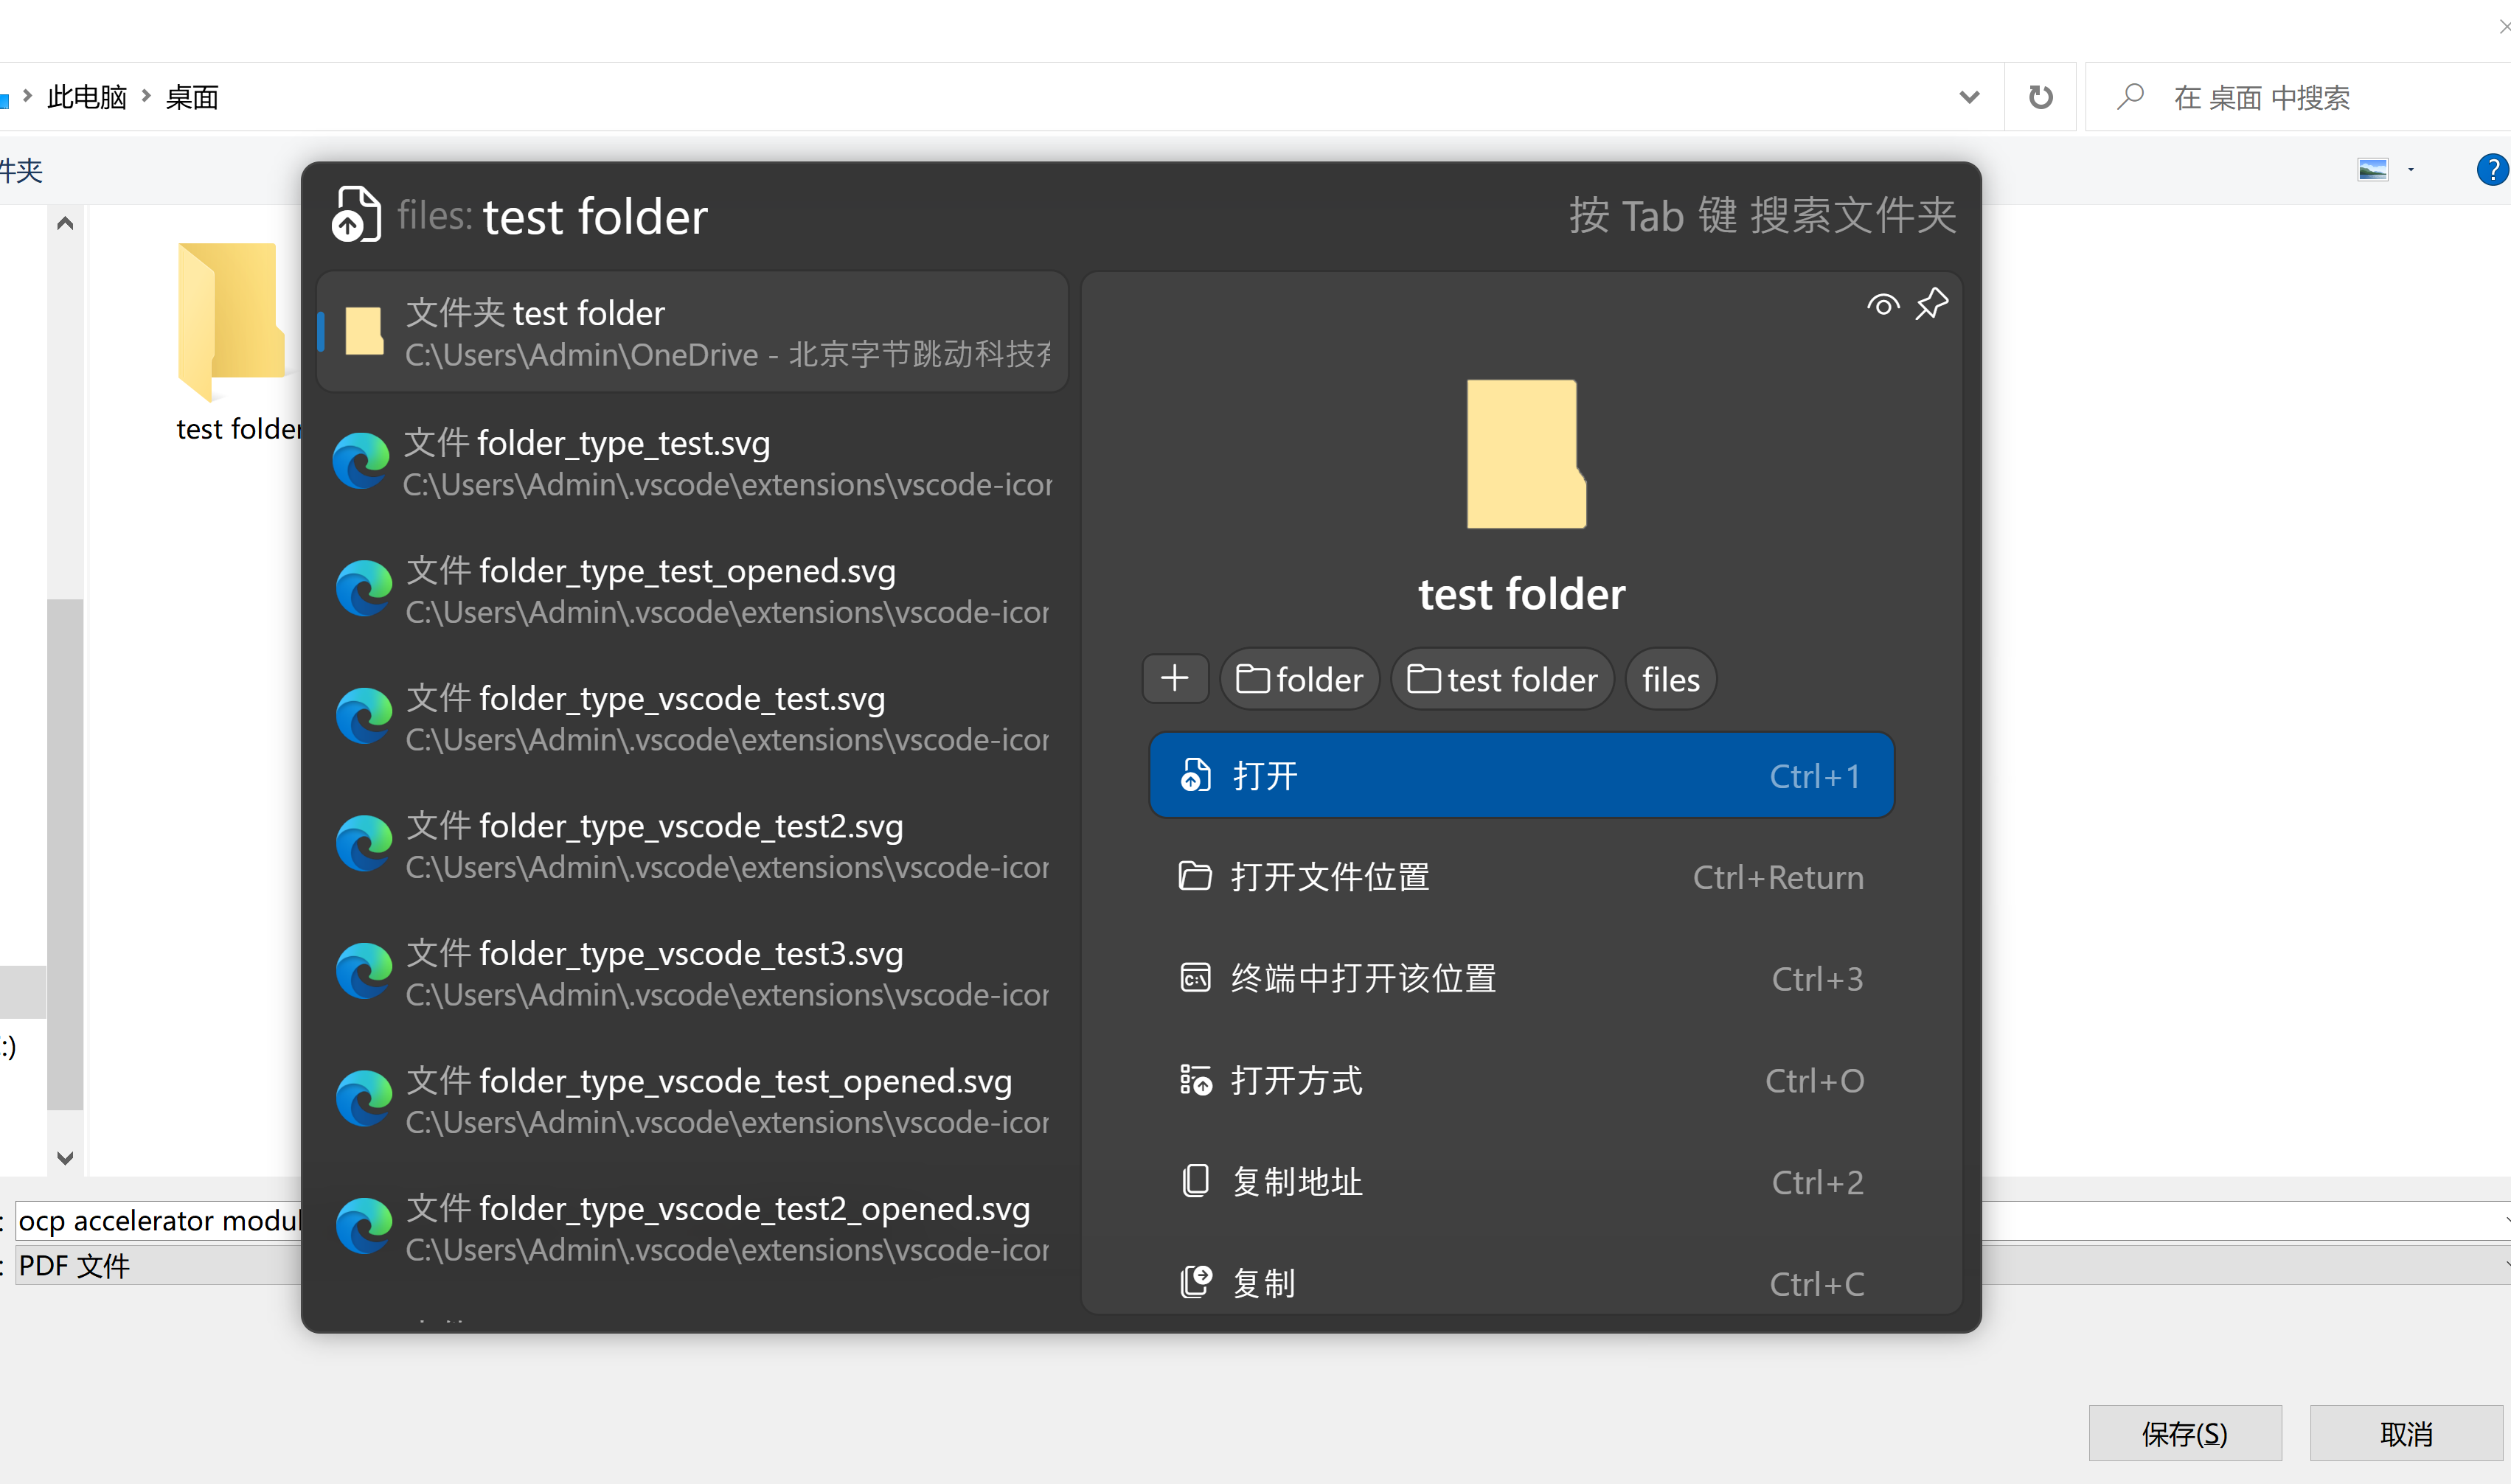Select the 'test folder' tag chip

click(x=1502, y=679)
